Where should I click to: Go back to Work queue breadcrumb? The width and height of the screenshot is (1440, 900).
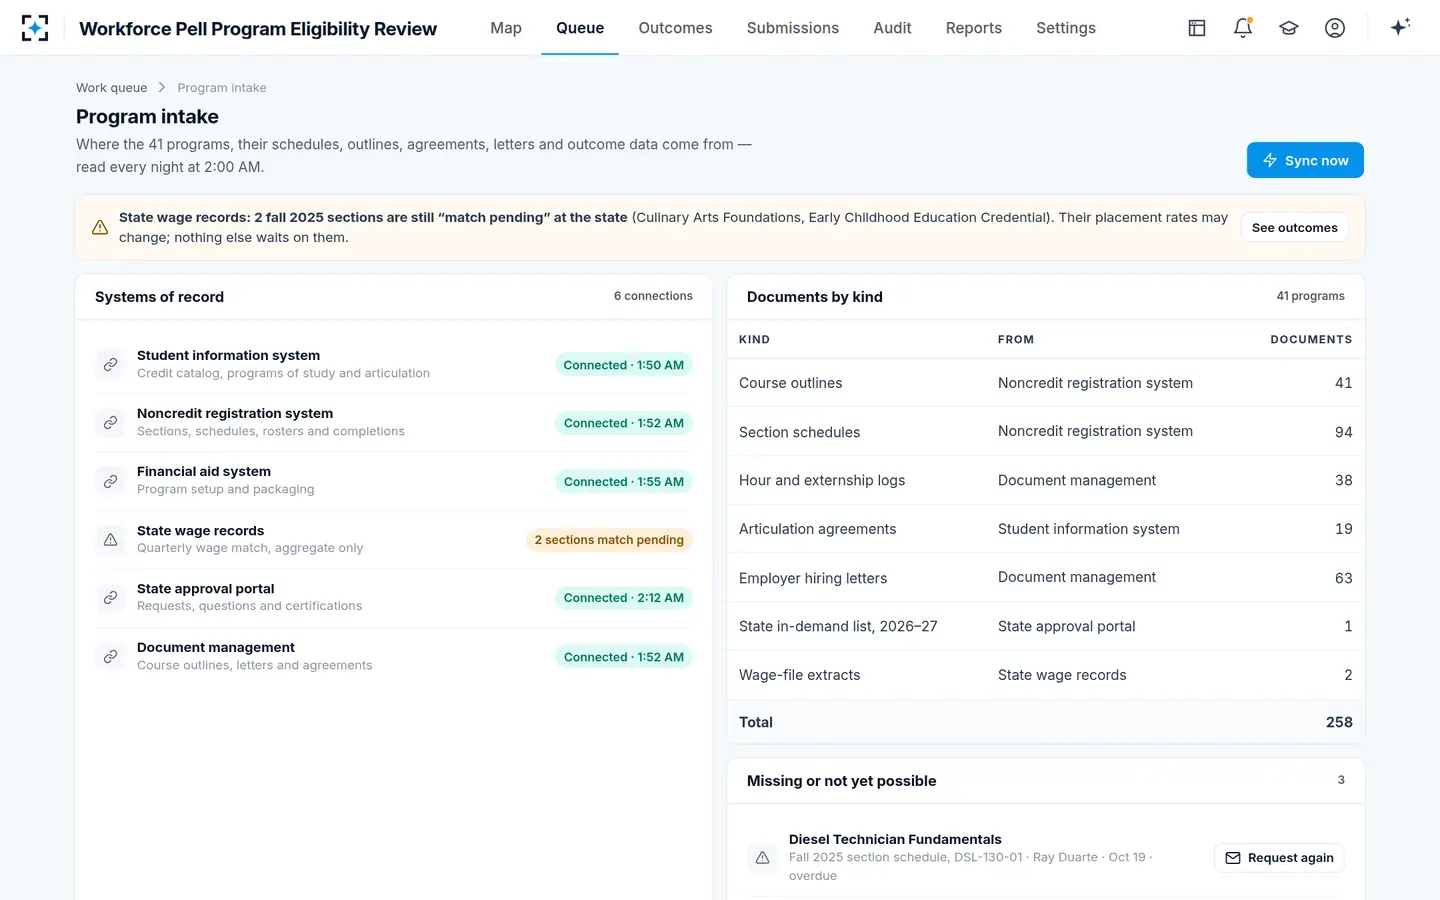[x=112, y=88]
